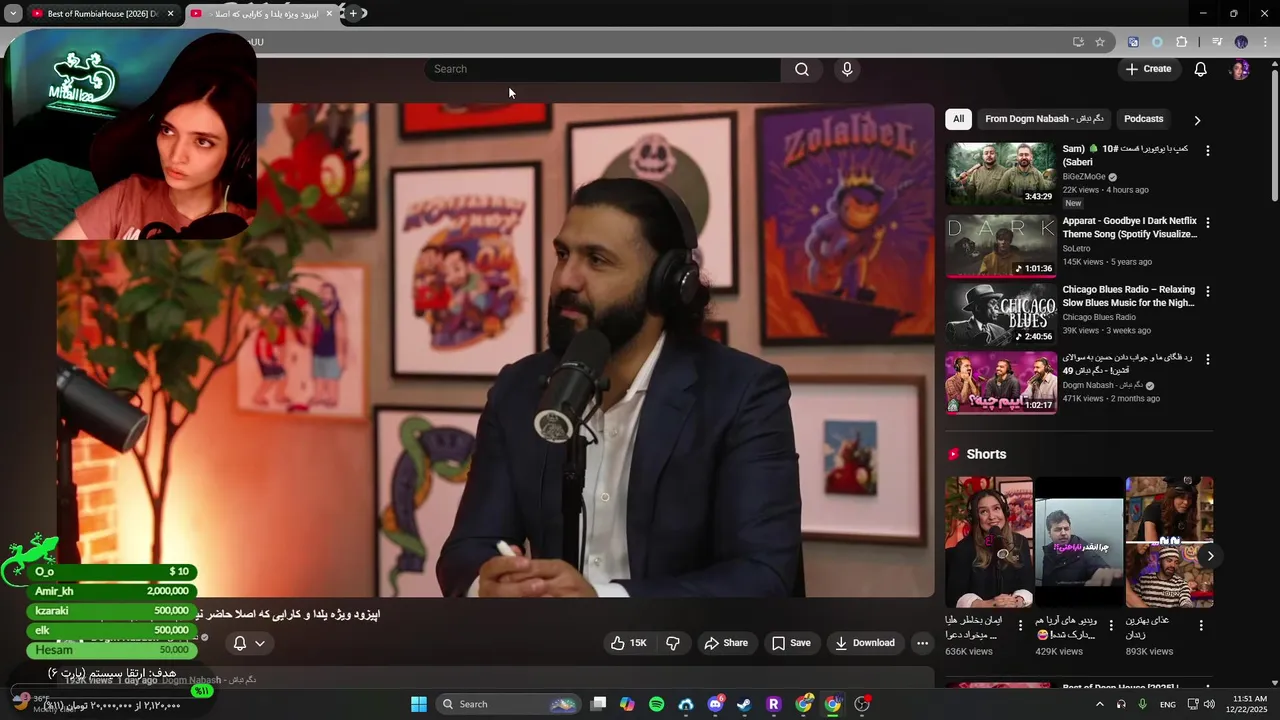Open more actions ellipsis under video

(923, 643)
